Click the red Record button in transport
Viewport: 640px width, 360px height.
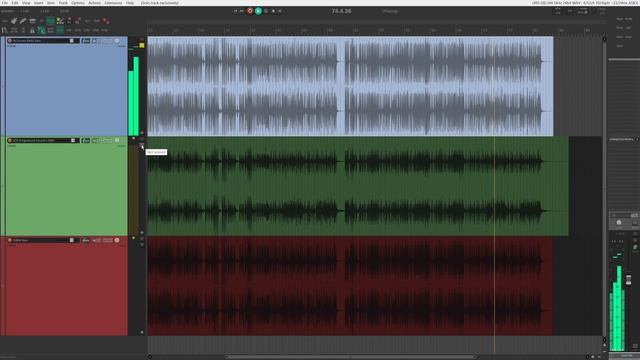pyautogui.click(x=250, y=11)
